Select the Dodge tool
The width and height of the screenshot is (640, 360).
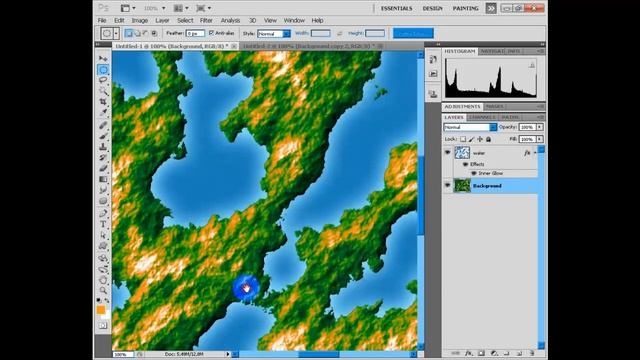click(x=103, y=200)
